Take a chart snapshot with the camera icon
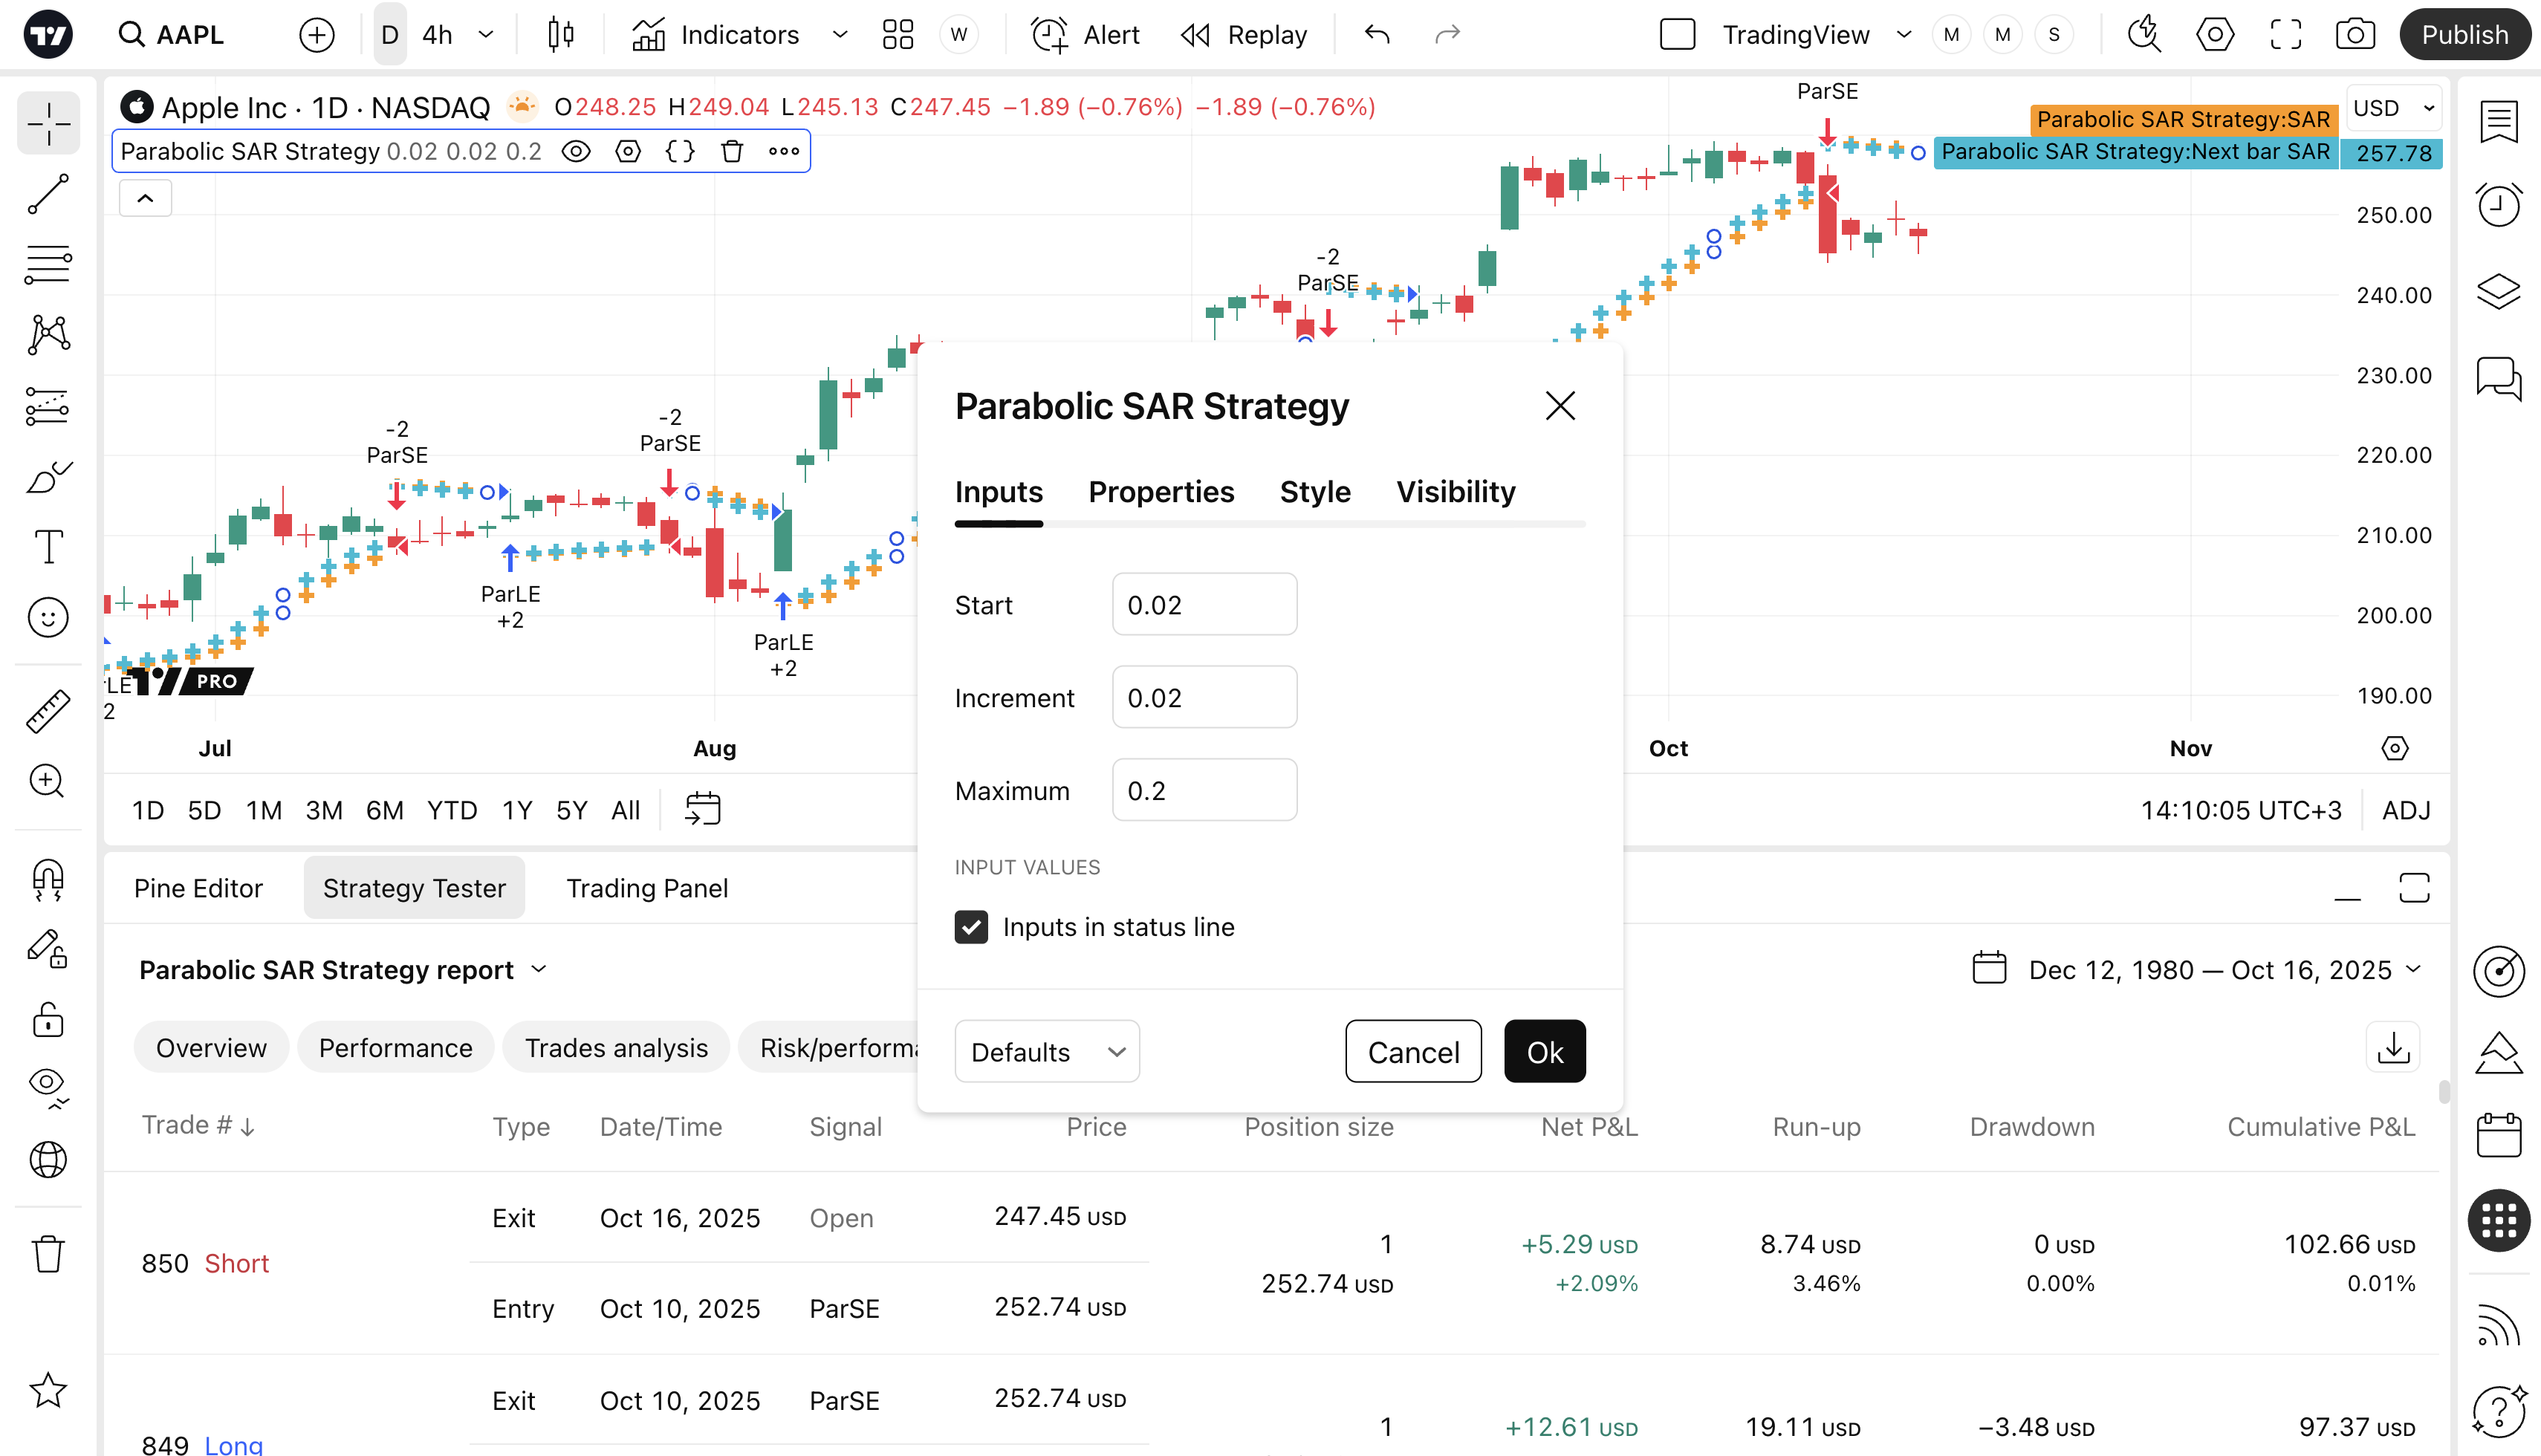The height and width of the screenshot is (1456, 2541). [2355, 35]
